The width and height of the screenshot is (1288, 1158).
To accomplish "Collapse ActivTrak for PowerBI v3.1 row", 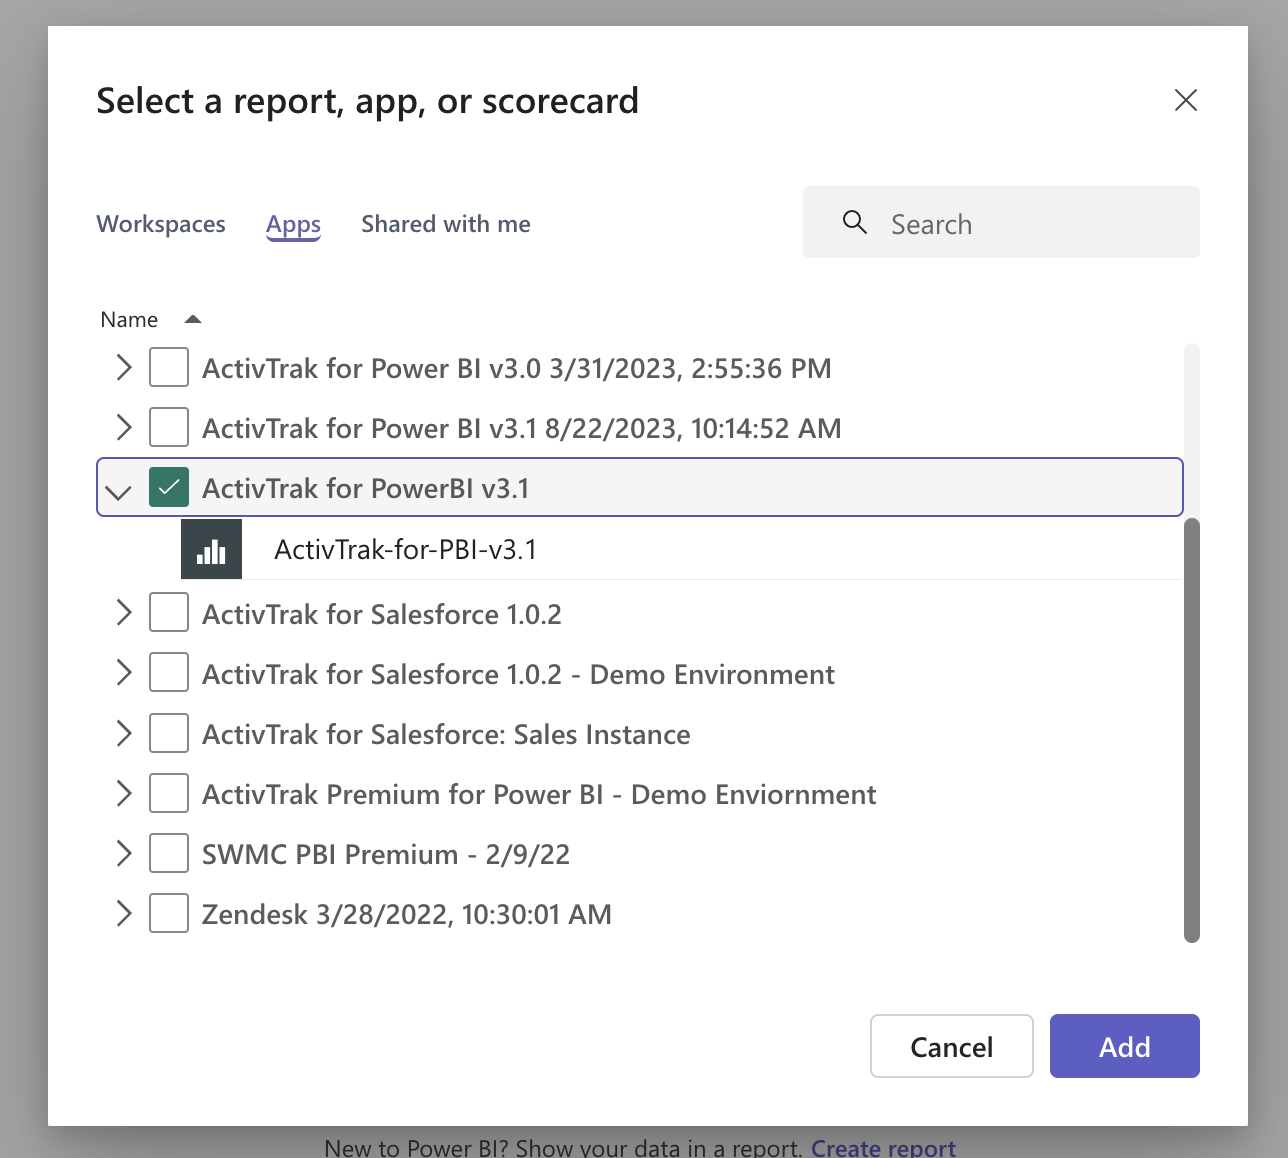I will tap(119, 491).
